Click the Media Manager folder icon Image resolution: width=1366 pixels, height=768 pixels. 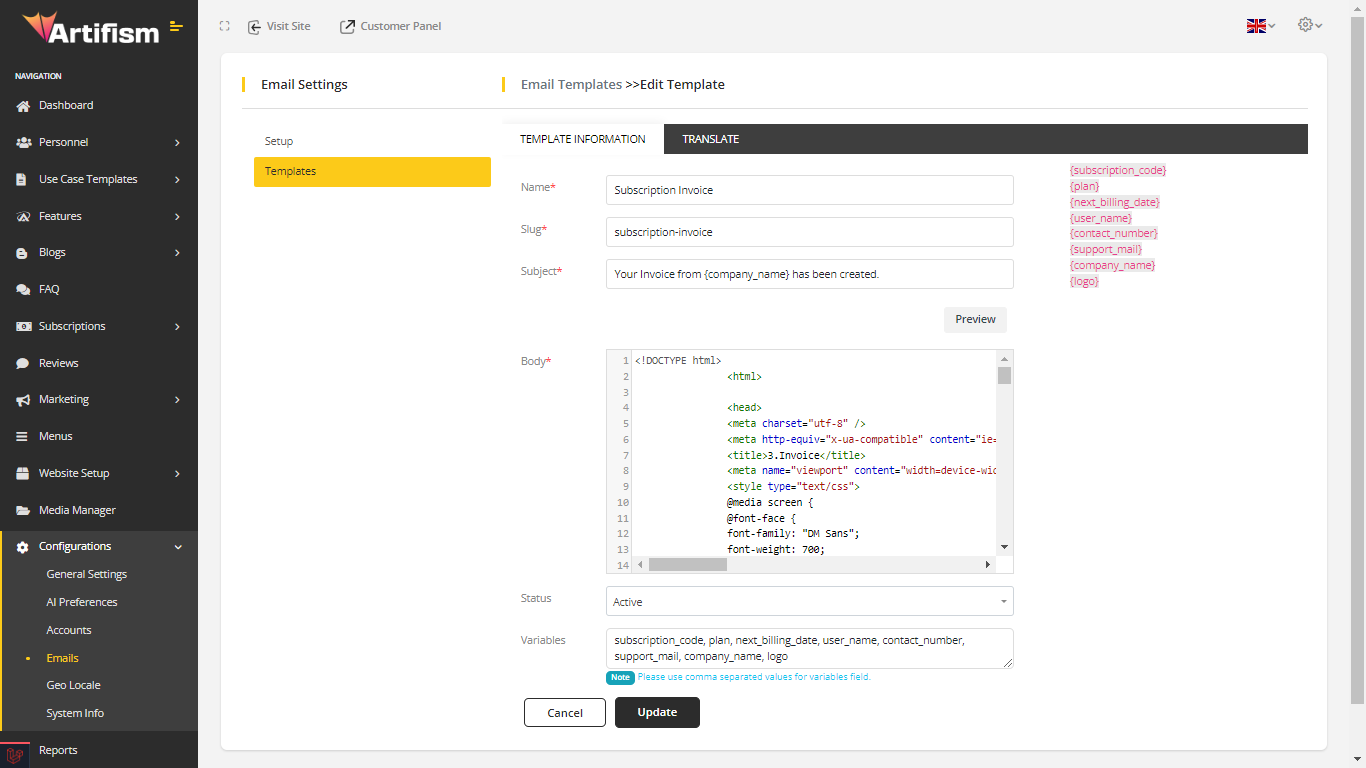[x=23, y=511]
